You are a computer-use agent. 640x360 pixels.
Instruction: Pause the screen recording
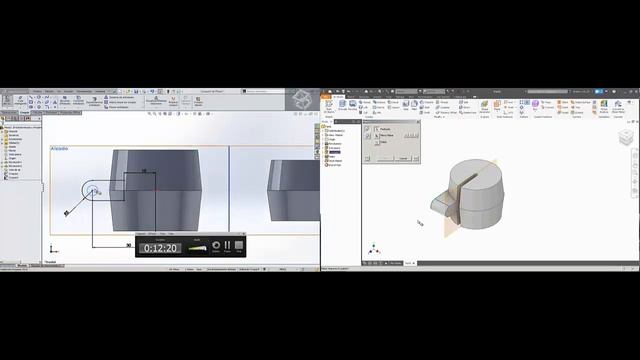click(227, 246)
